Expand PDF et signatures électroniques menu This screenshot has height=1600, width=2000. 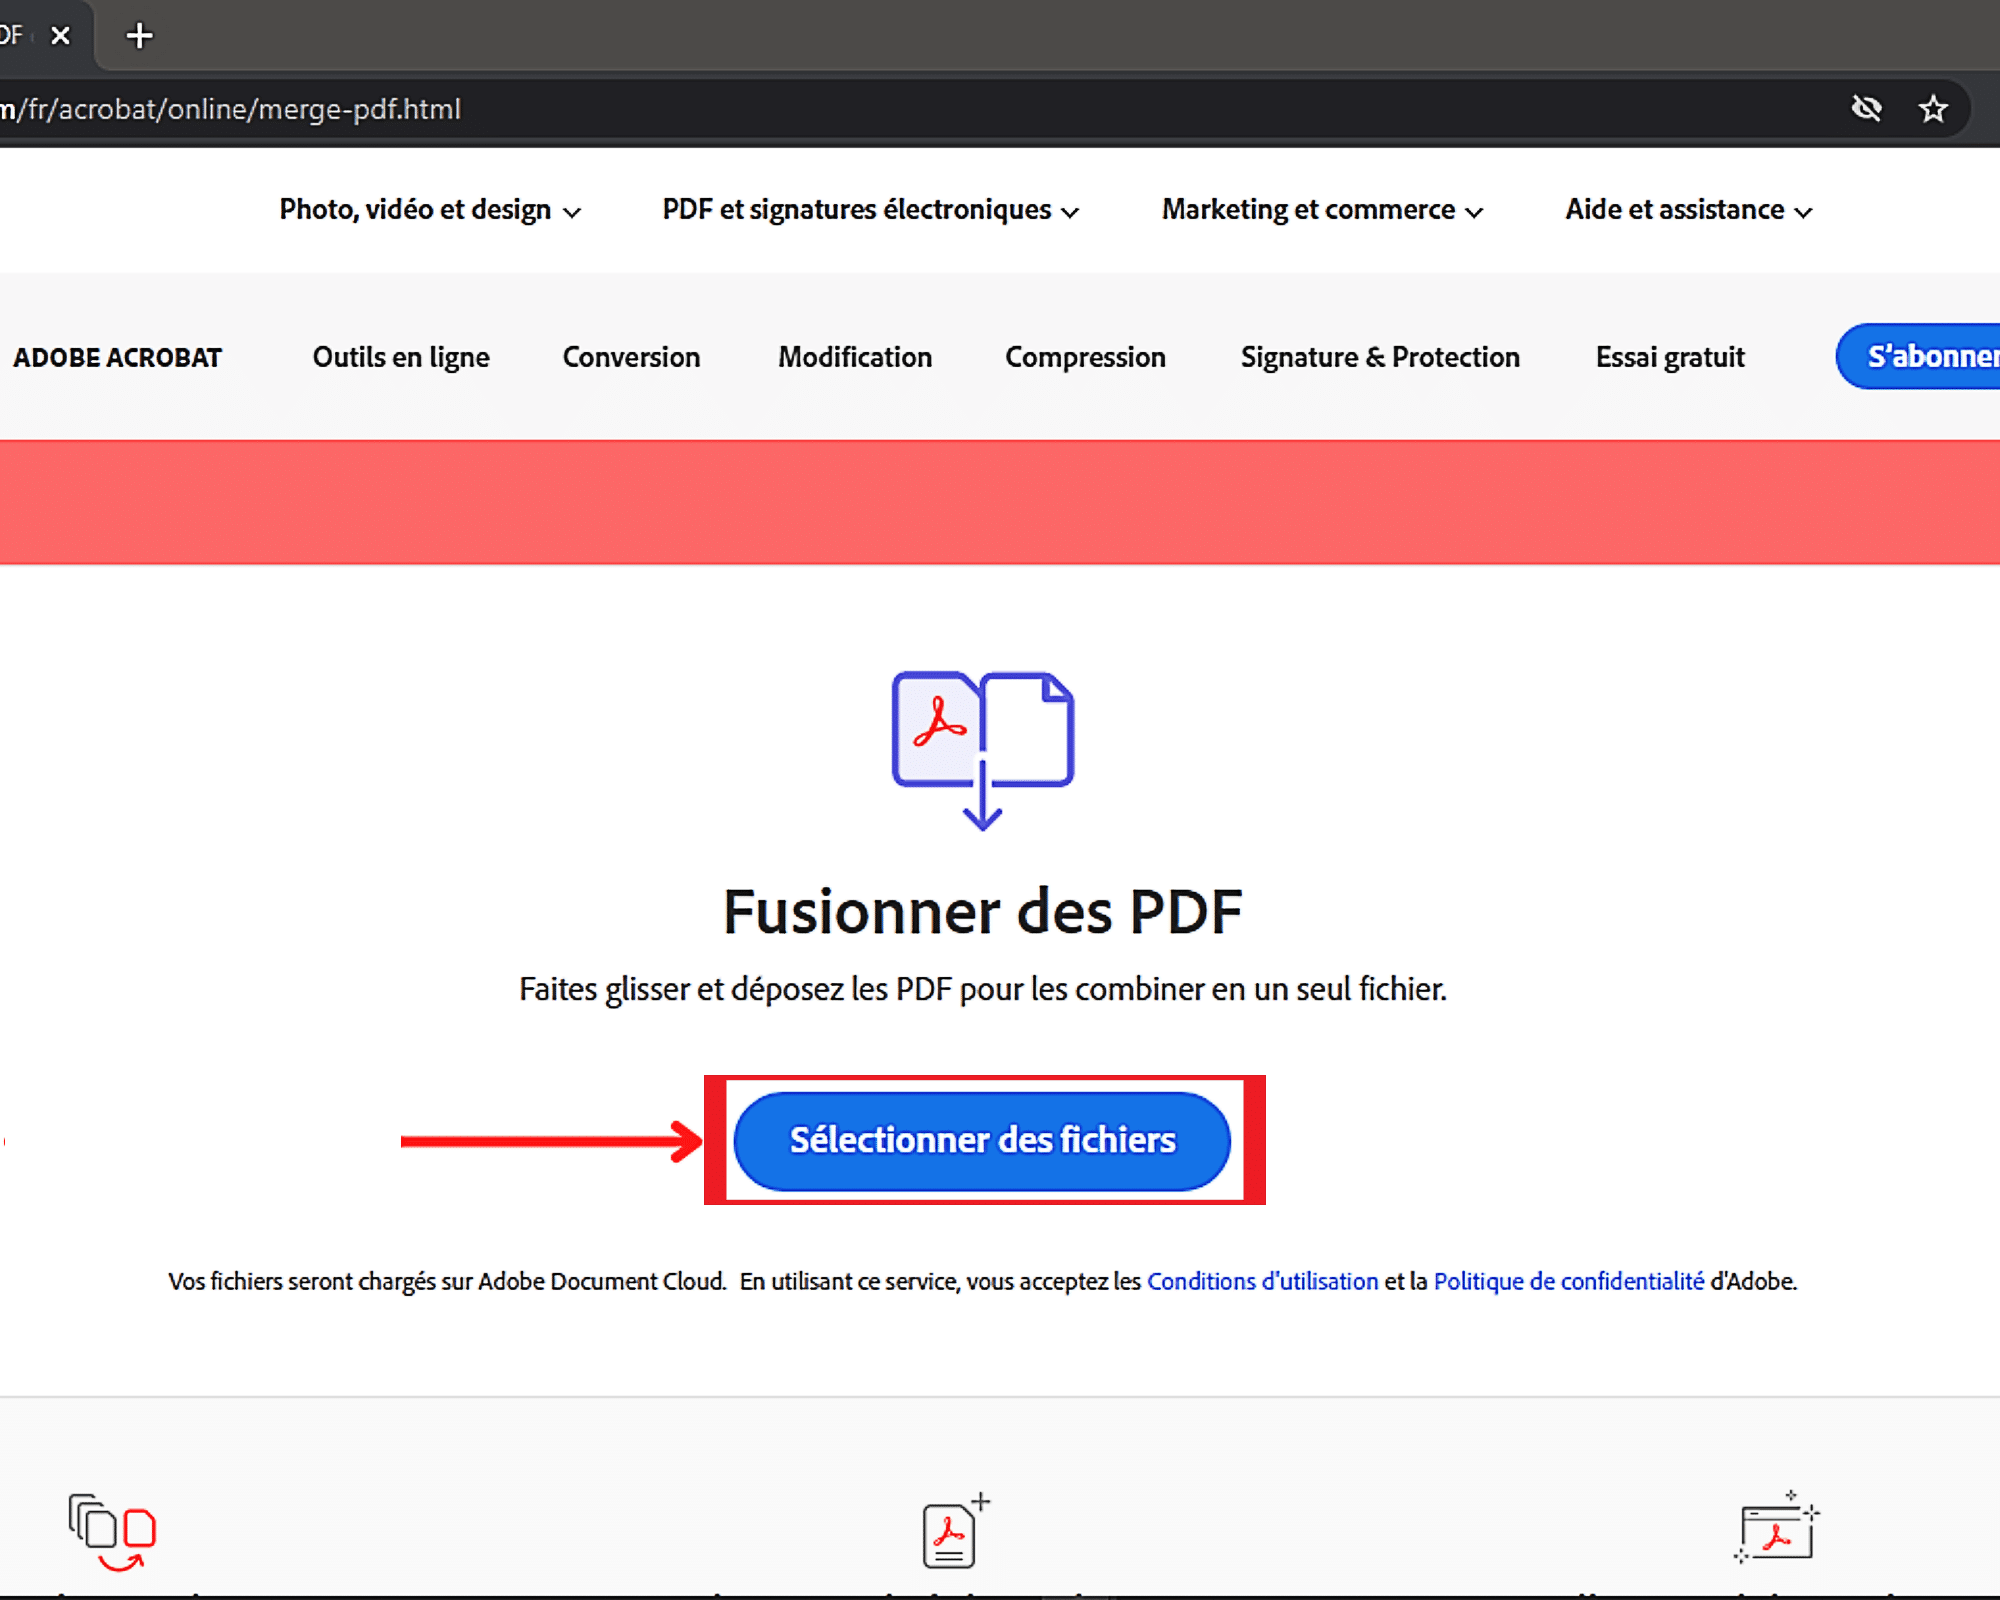[871, 210]
